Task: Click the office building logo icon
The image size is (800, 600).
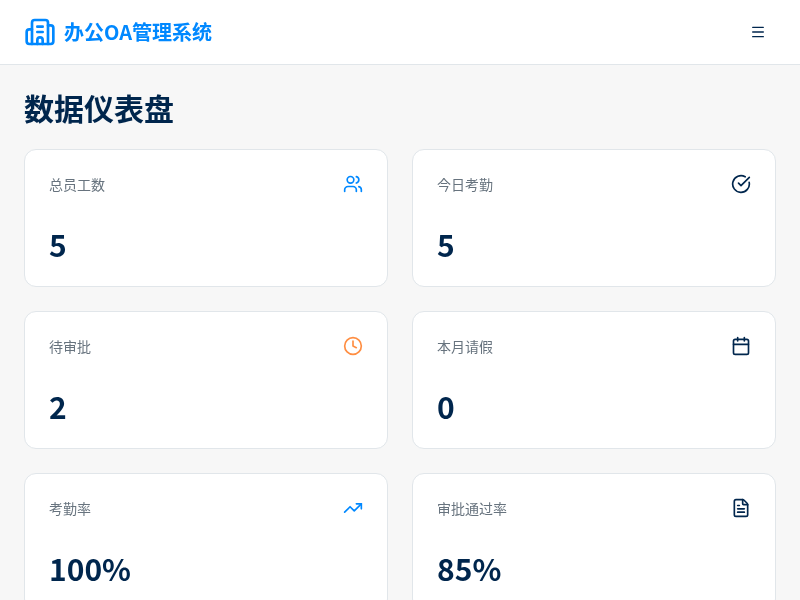Action: pos(40,32)
